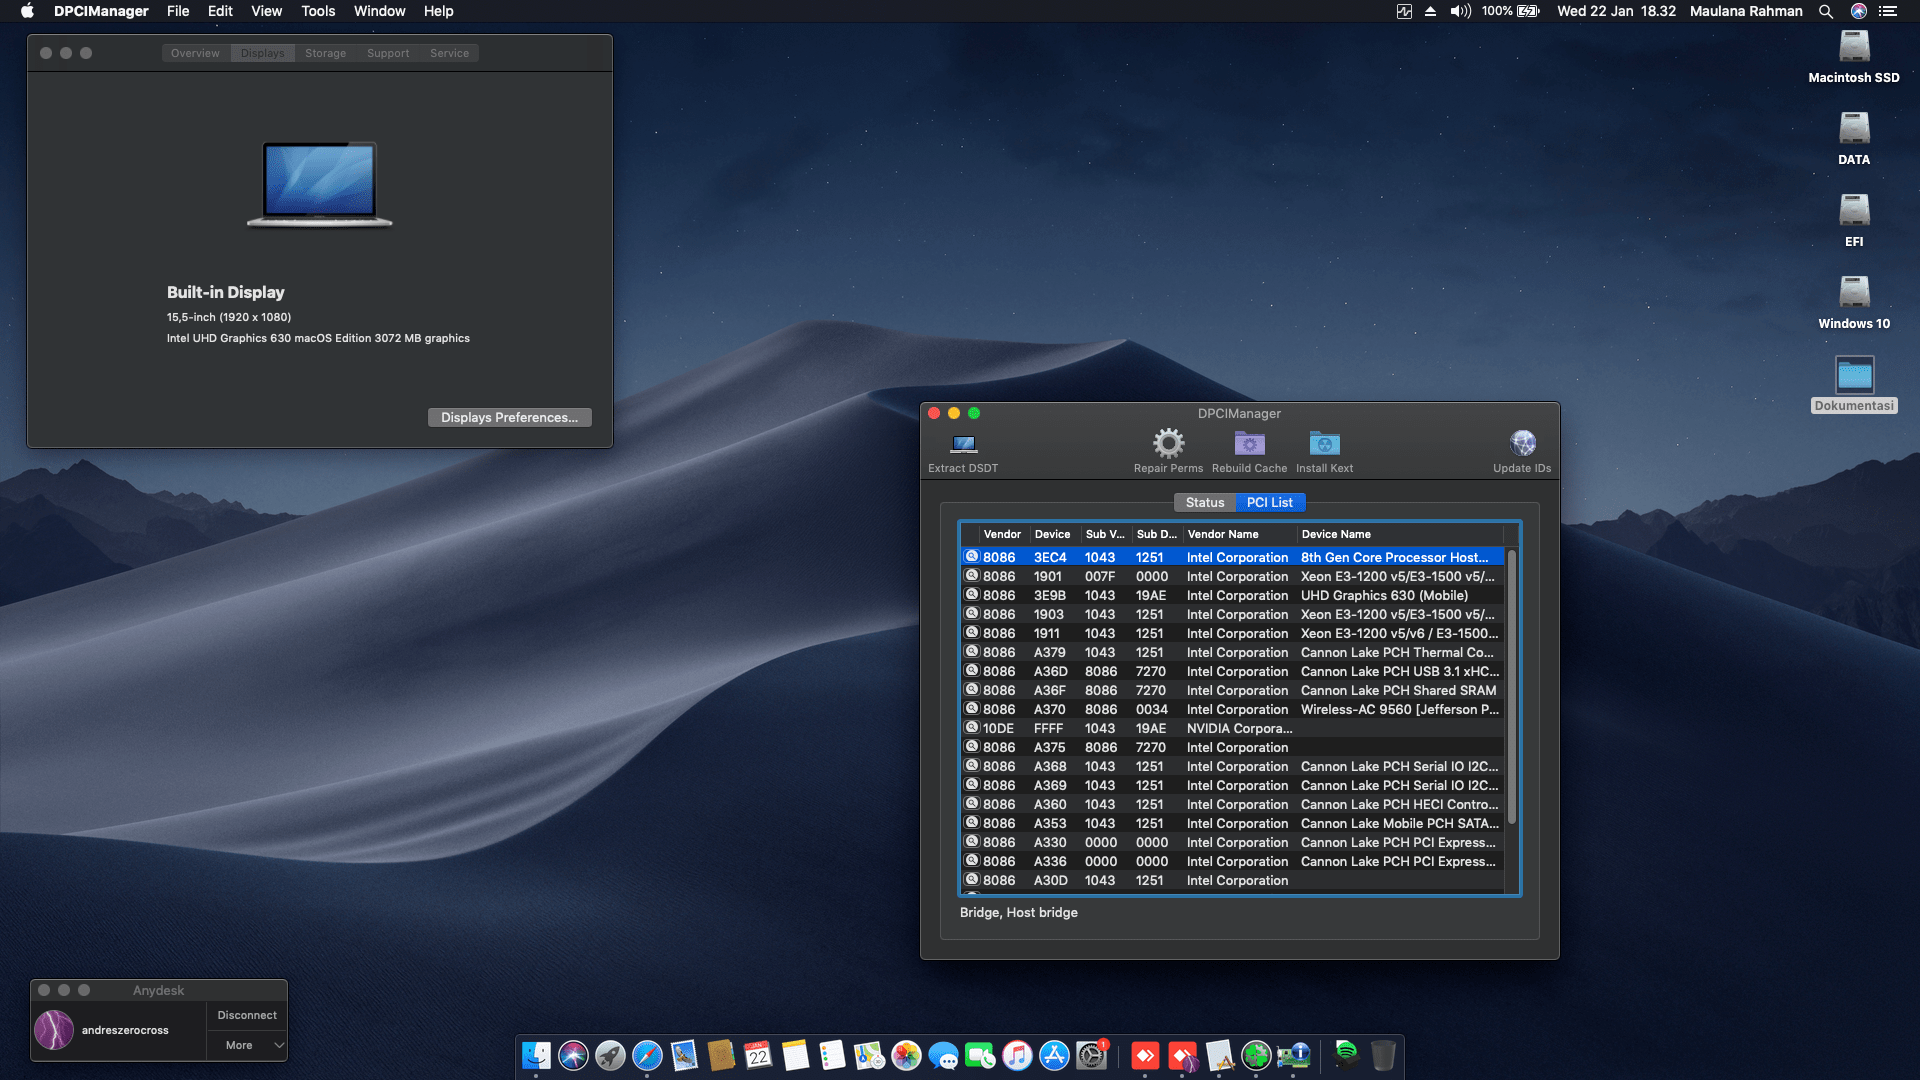1920x1080 pixels.
Task: Click Disconnect in the Anydesk window
Action: (x=247, y=1015)
